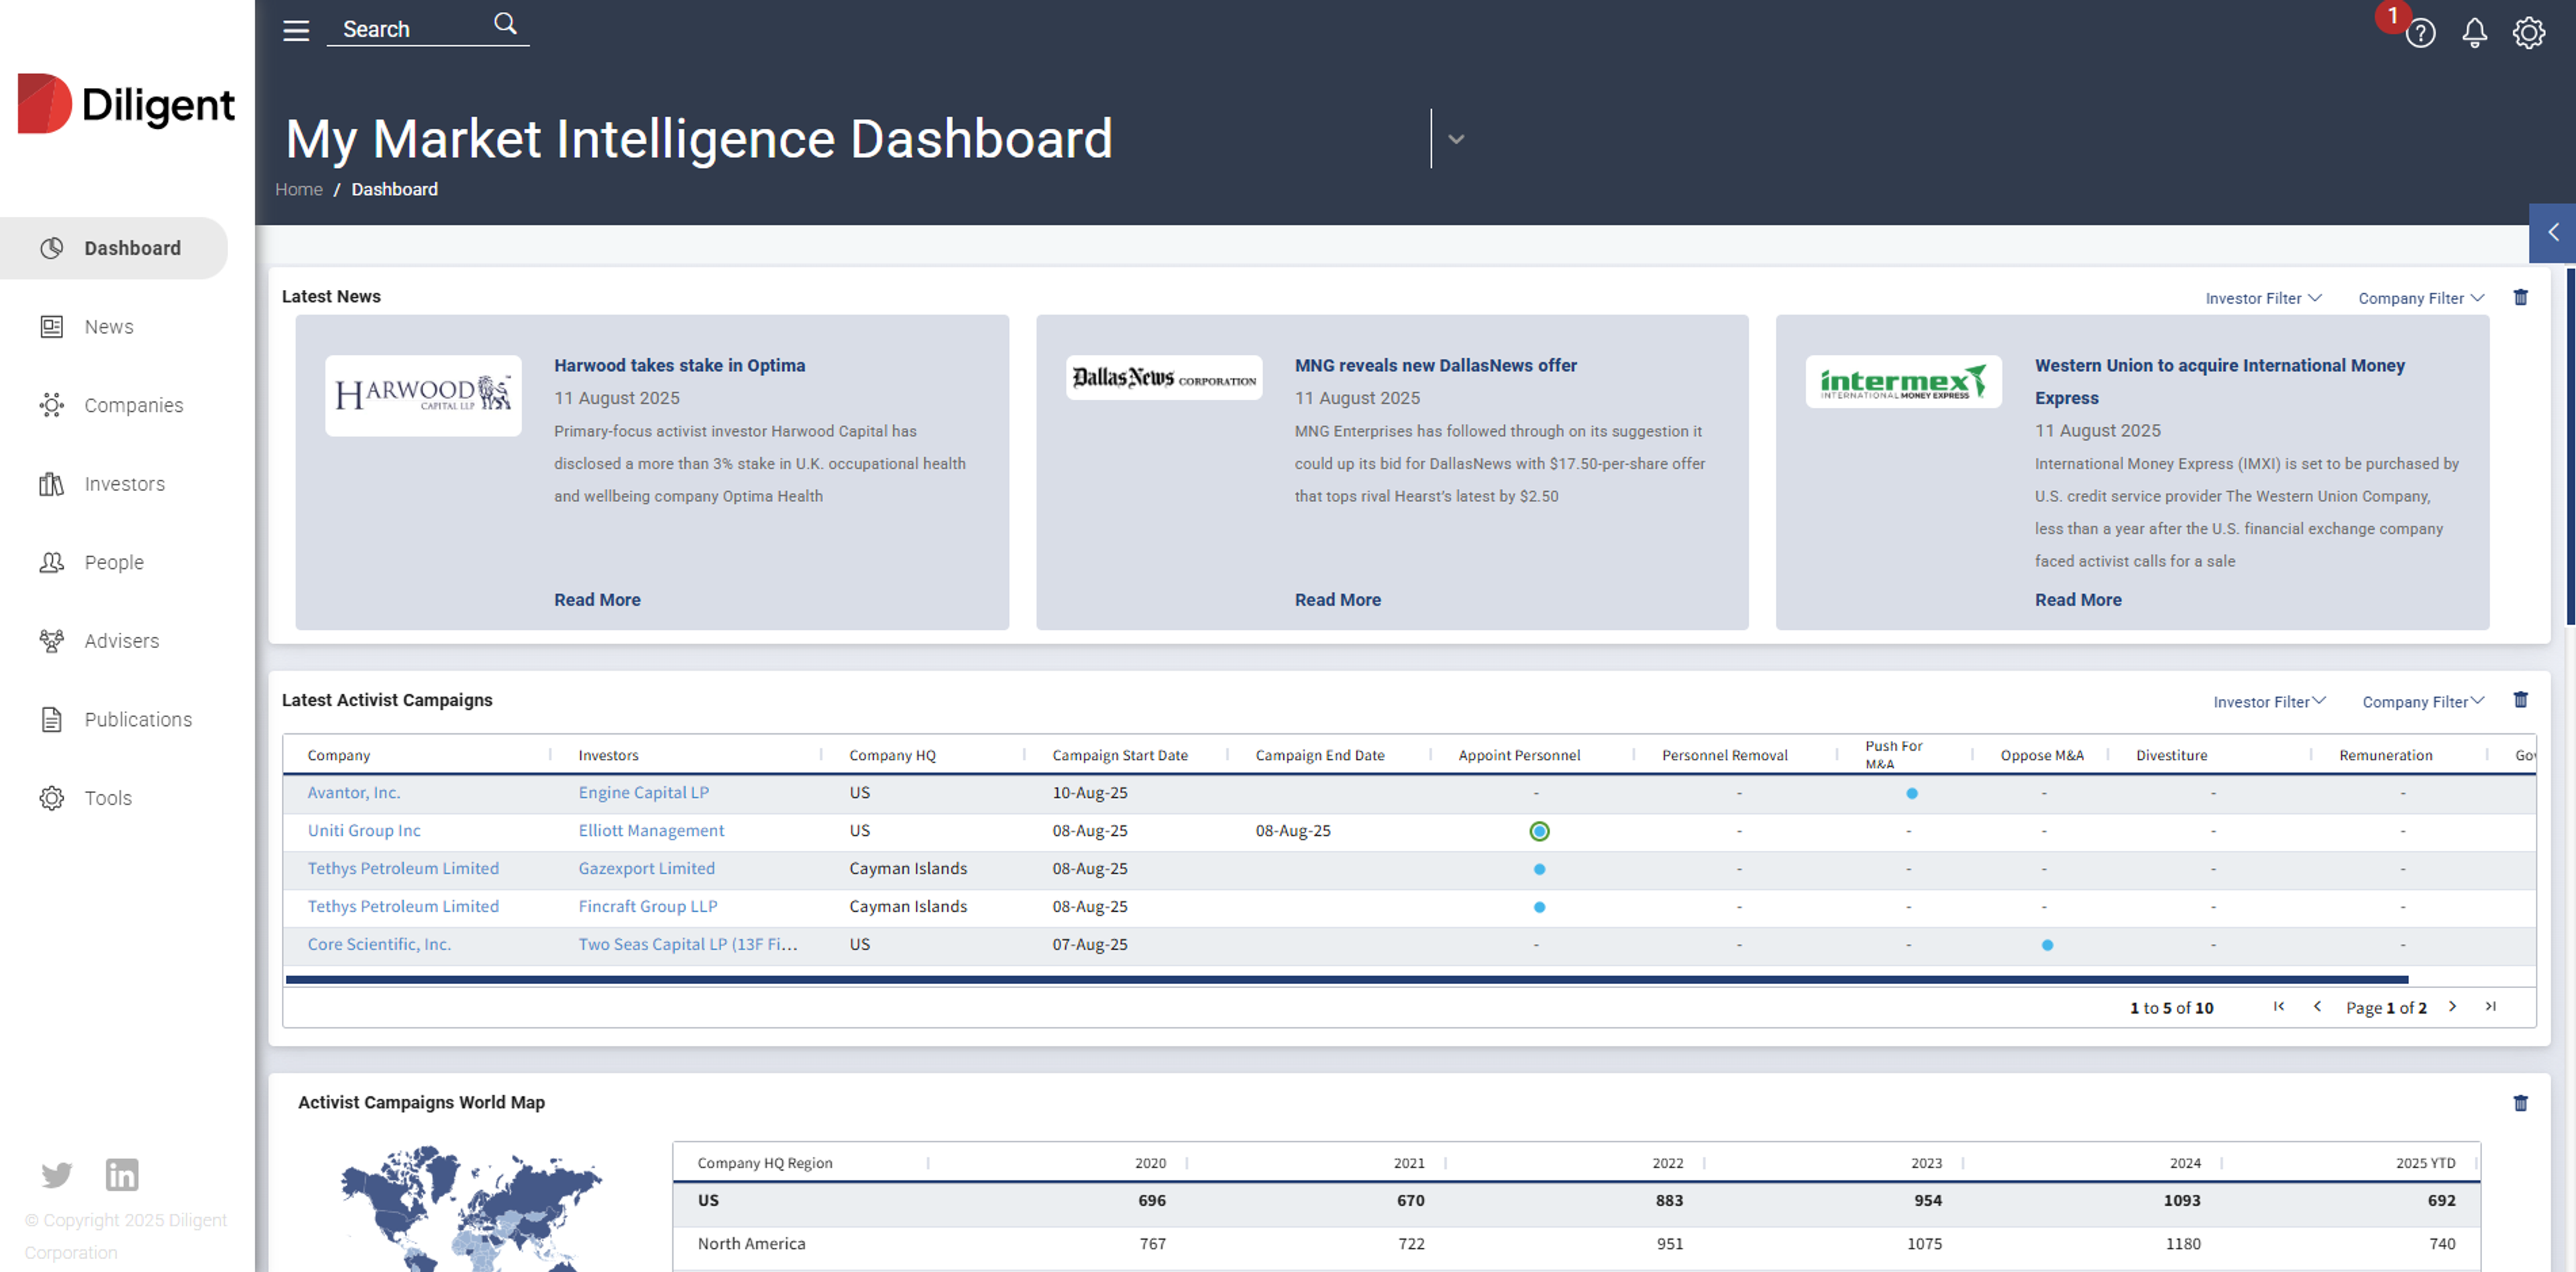
Task: Open the Dashboard sidebar item
Action: click(114, 248)
